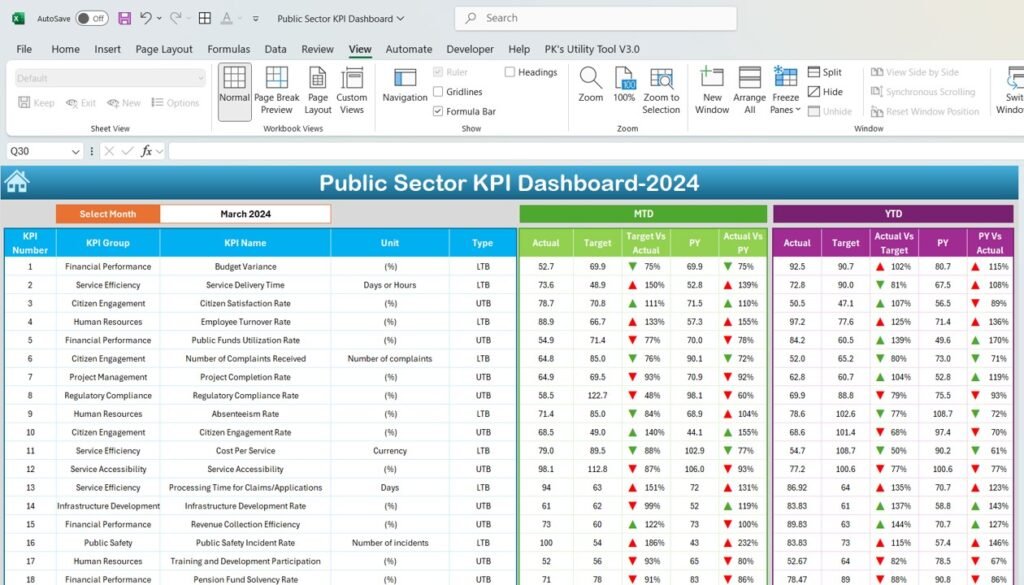Open the Developer tab
This screenshot has height=585, width=1024.
[x=470, y=49]
